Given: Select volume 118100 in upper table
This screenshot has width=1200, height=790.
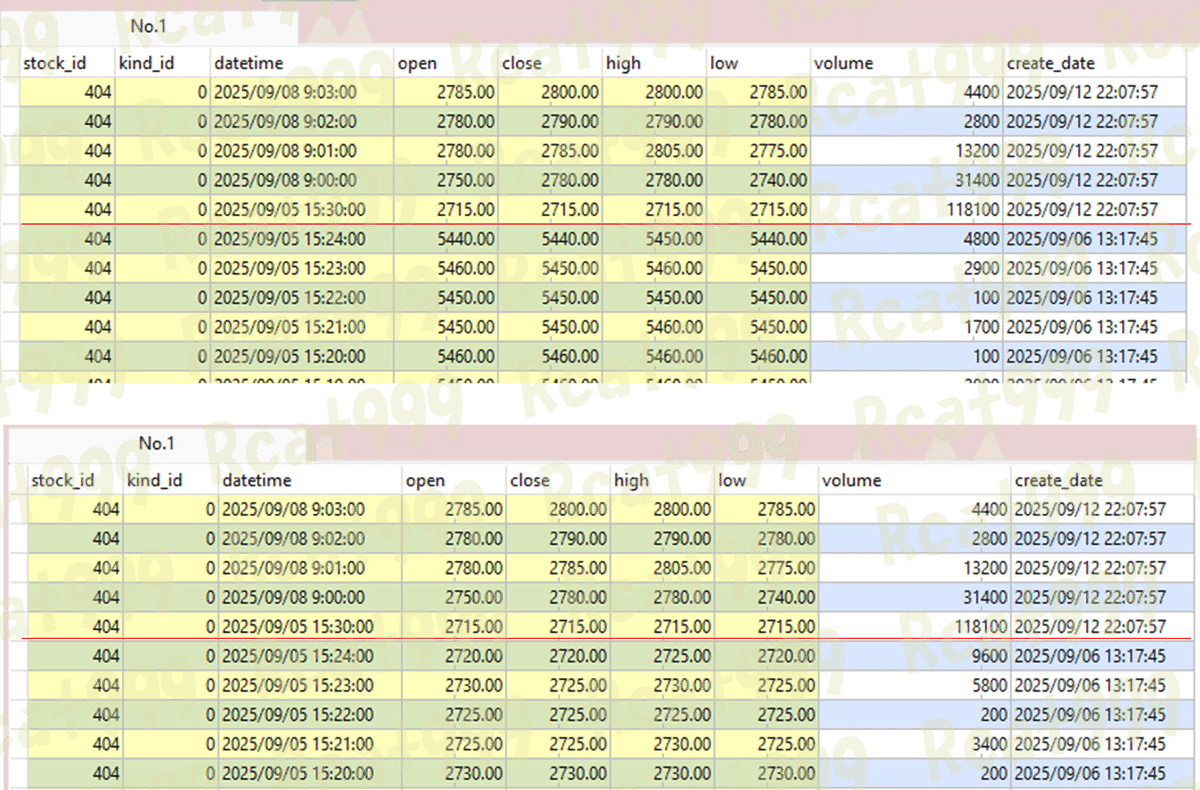Looking at the screenshot, I should pyautogui.click(x=906, y=209).
